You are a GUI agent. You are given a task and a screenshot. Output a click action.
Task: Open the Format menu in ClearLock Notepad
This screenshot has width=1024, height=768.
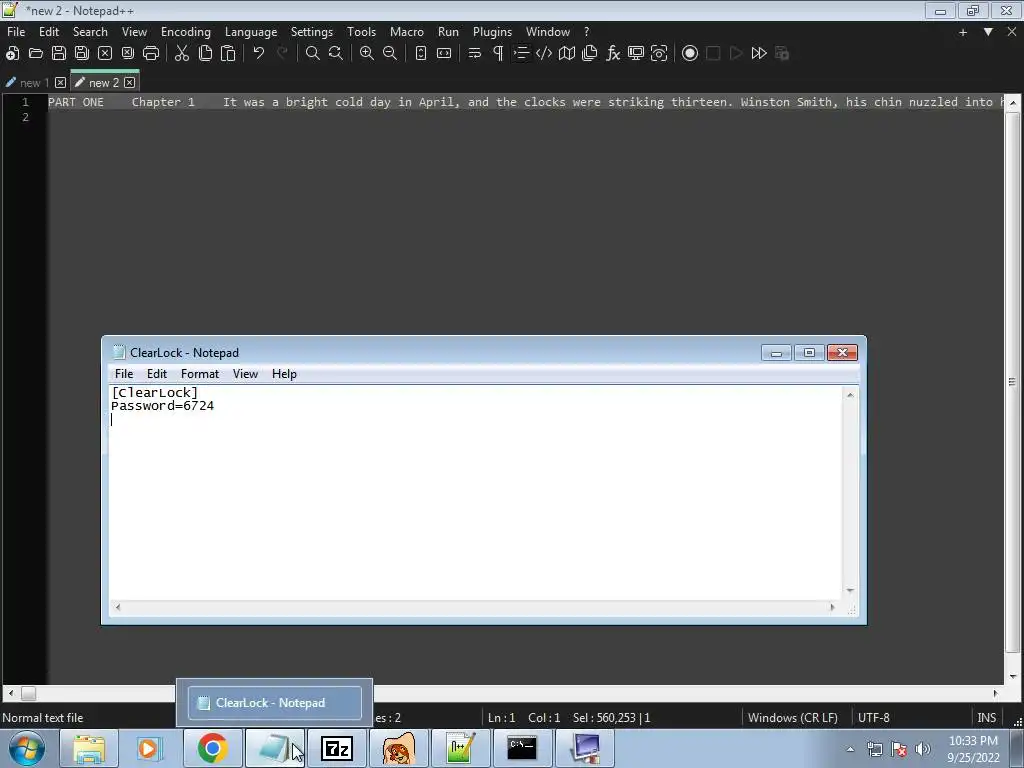(x=200, y=374)
